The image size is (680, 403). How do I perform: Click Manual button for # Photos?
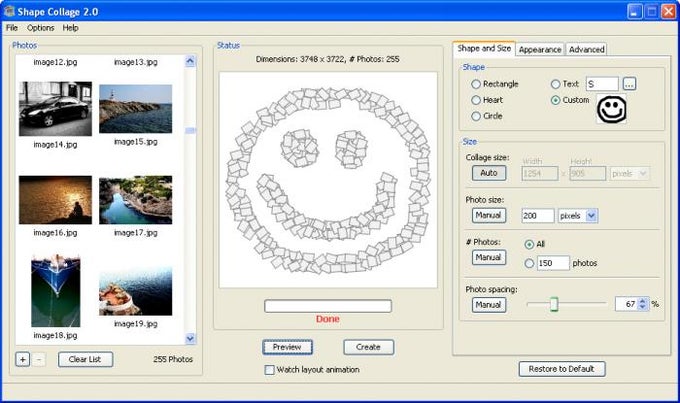(489, 257)
